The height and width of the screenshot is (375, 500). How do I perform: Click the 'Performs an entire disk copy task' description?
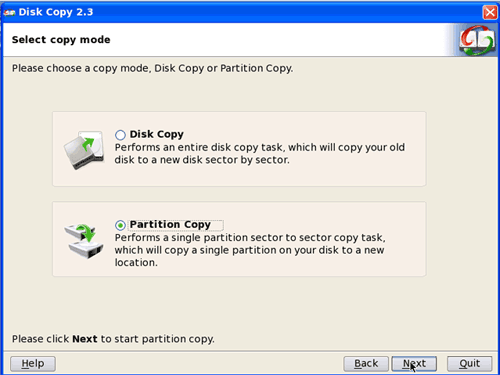tap(260, 154)
